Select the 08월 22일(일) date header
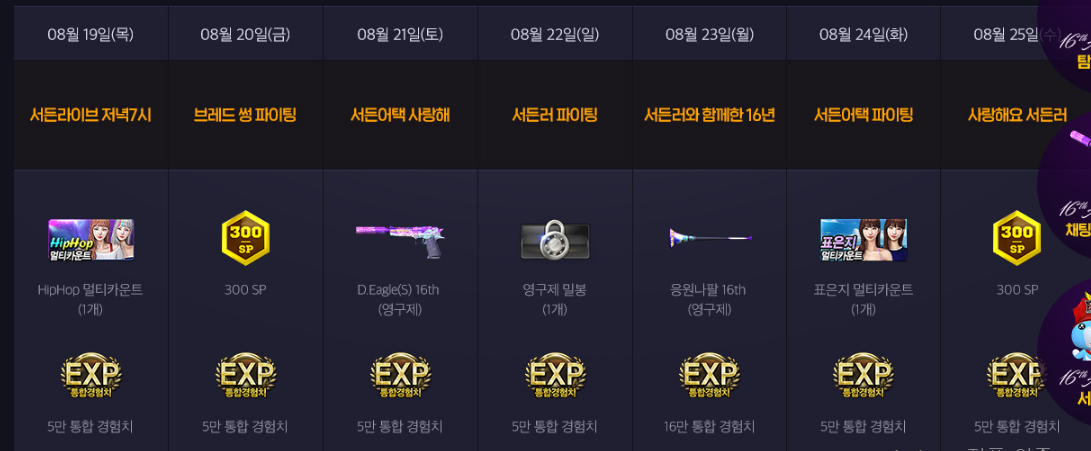1091x451 pixels. pyautogui.click(x=555, y=34)
